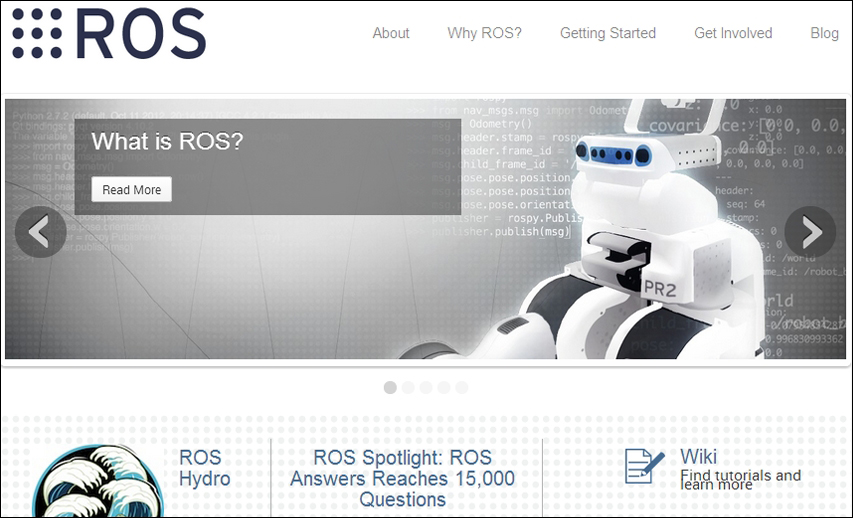Viewport: 853px width, 518px height.
Task: Click the What is ROS? heading
Action: (x=167, y=141)
